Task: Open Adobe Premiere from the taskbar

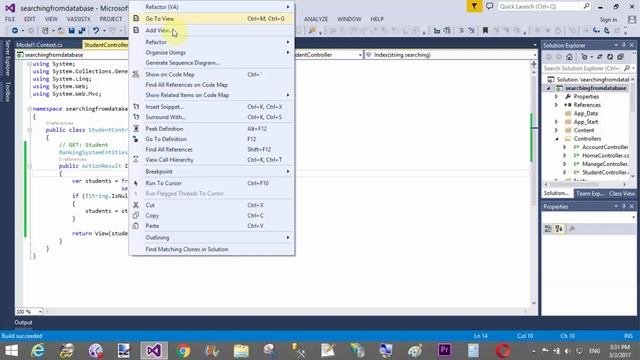Action: point(444,350)
